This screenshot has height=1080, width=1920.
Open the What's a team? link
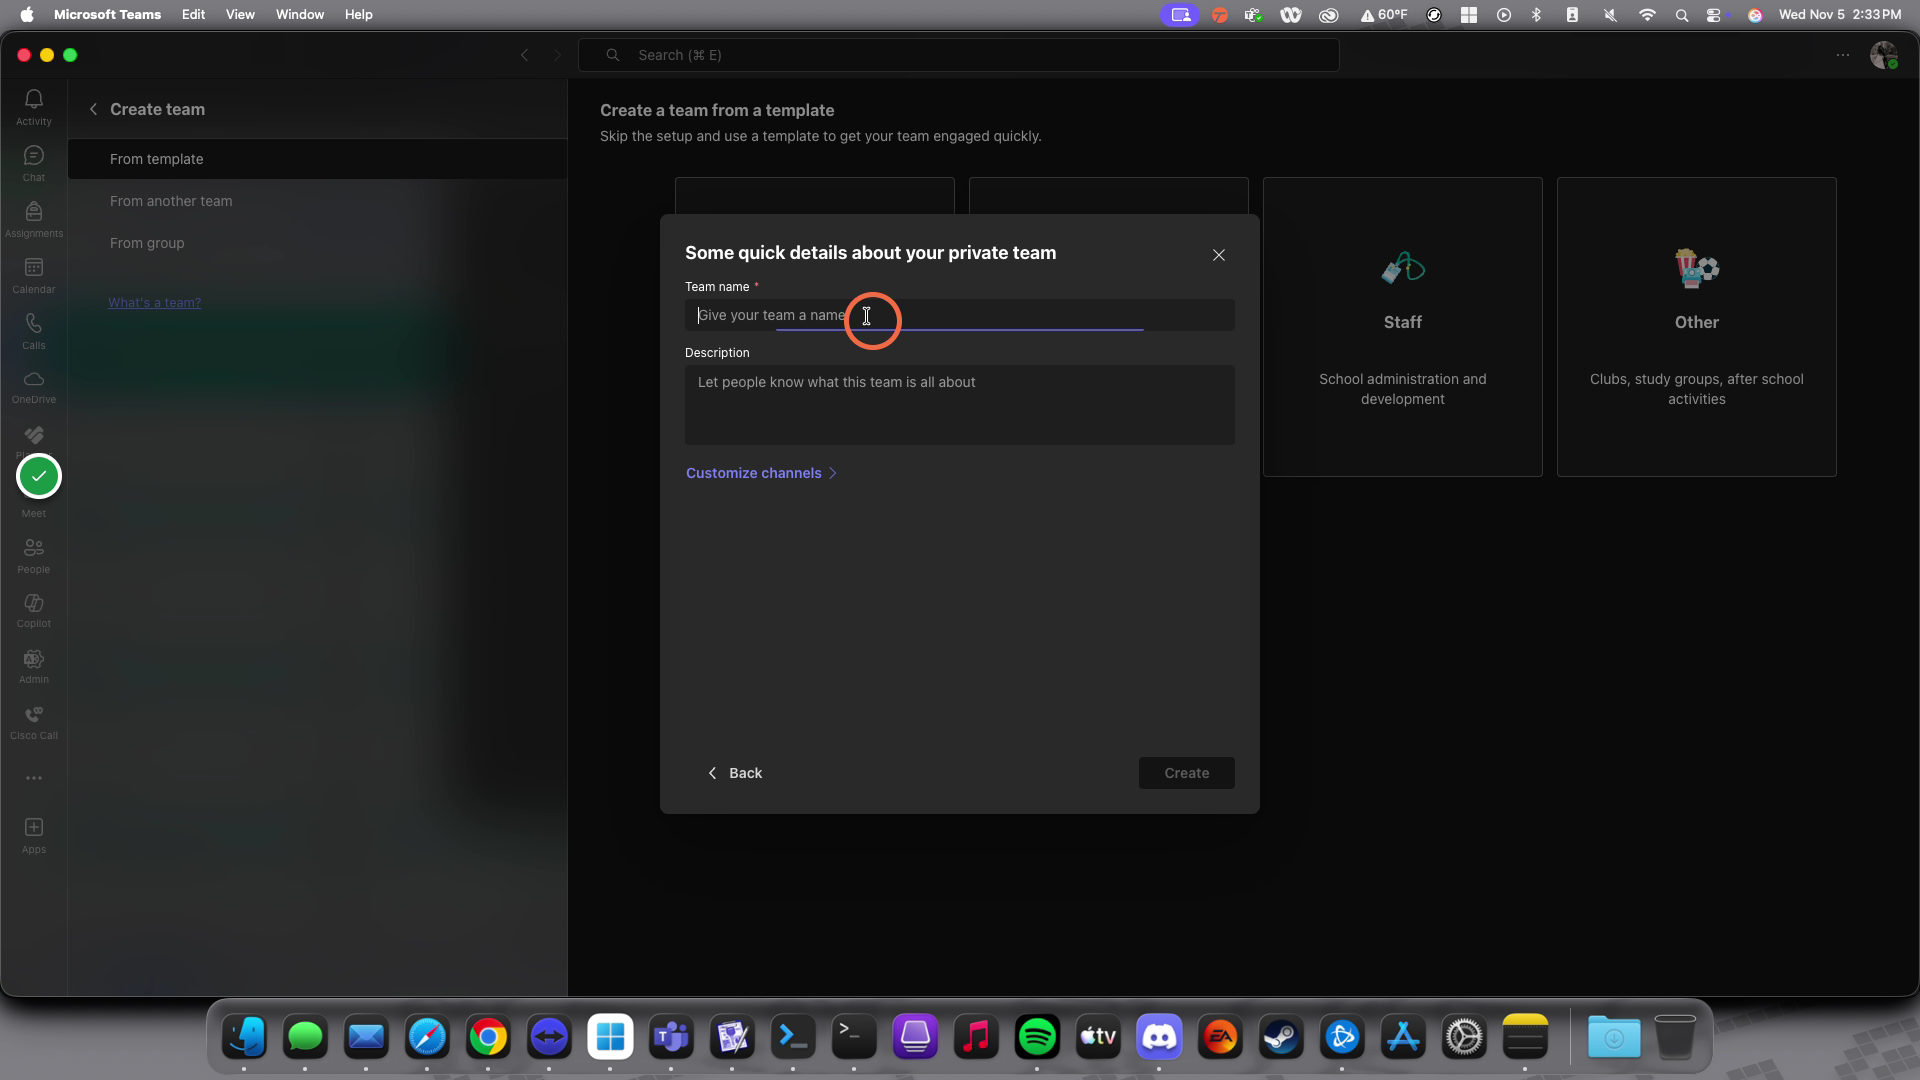pos(155,302)
